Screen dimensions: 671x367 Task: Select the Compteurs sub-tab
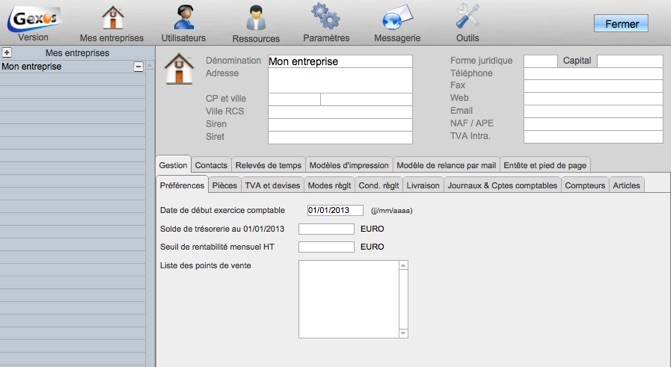click(x=585, y=185)
